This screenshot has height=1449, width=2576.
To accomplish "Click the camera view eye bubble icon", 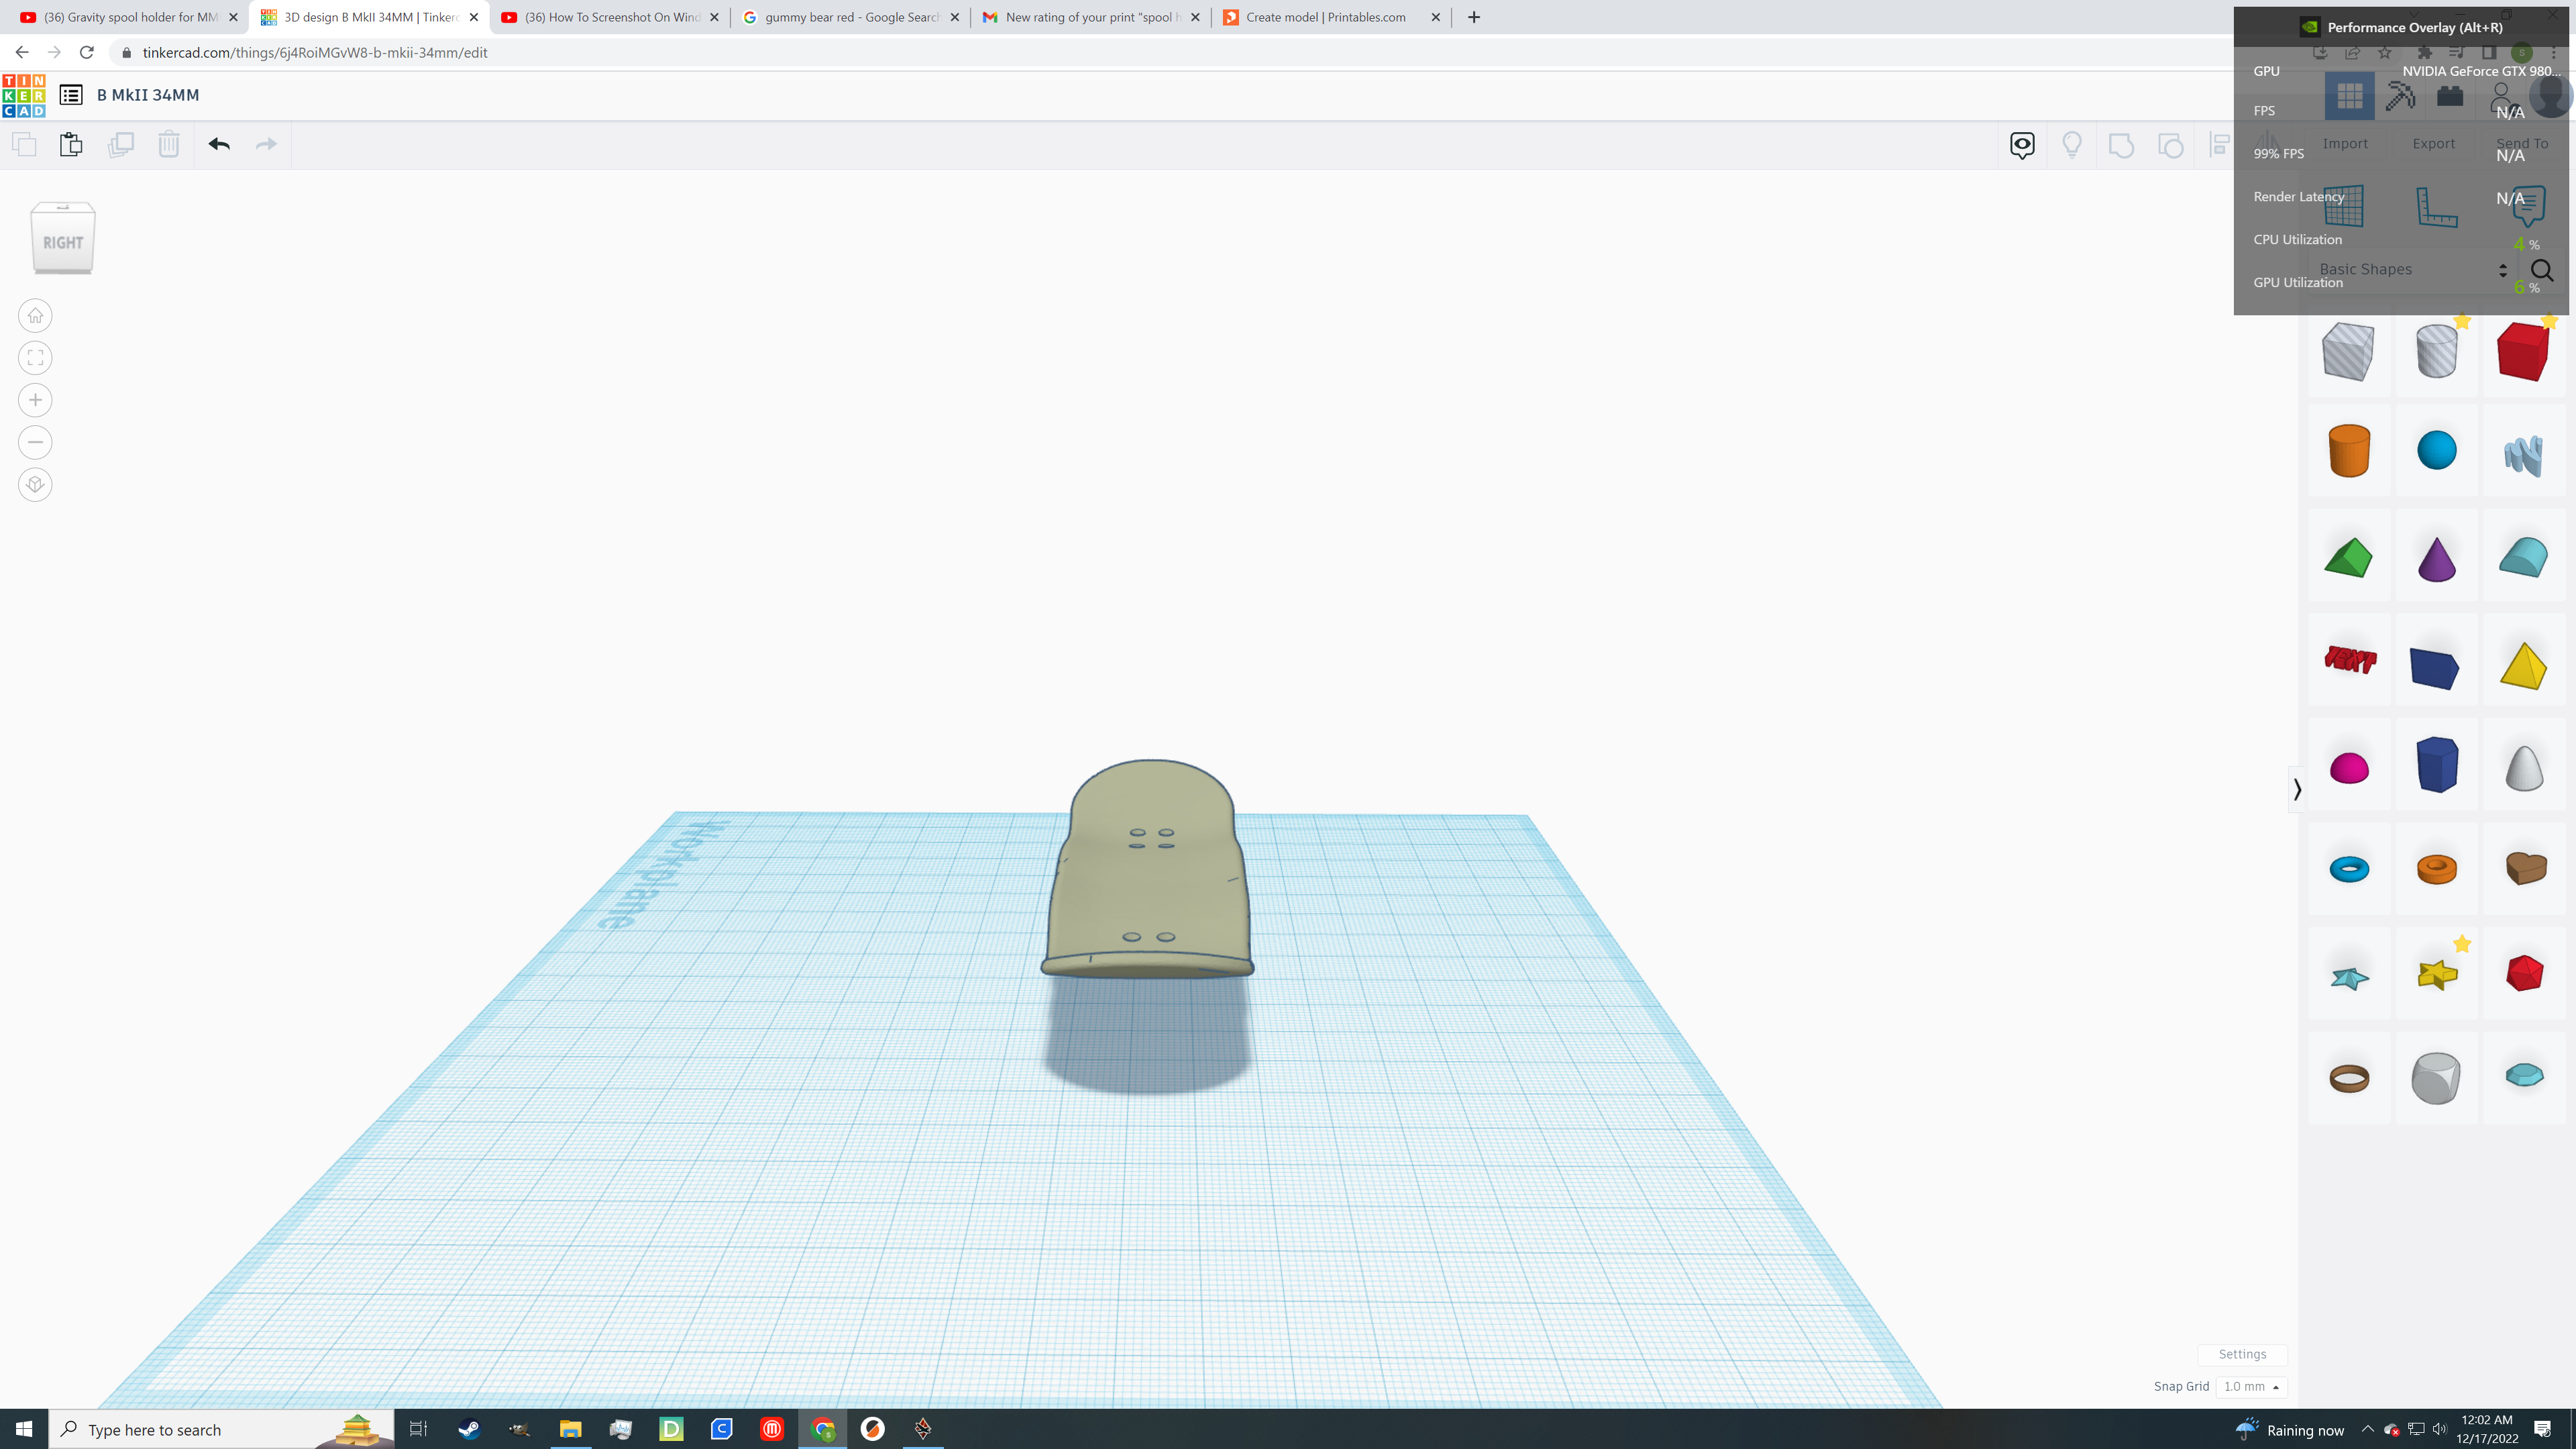I will (2022, 145).
